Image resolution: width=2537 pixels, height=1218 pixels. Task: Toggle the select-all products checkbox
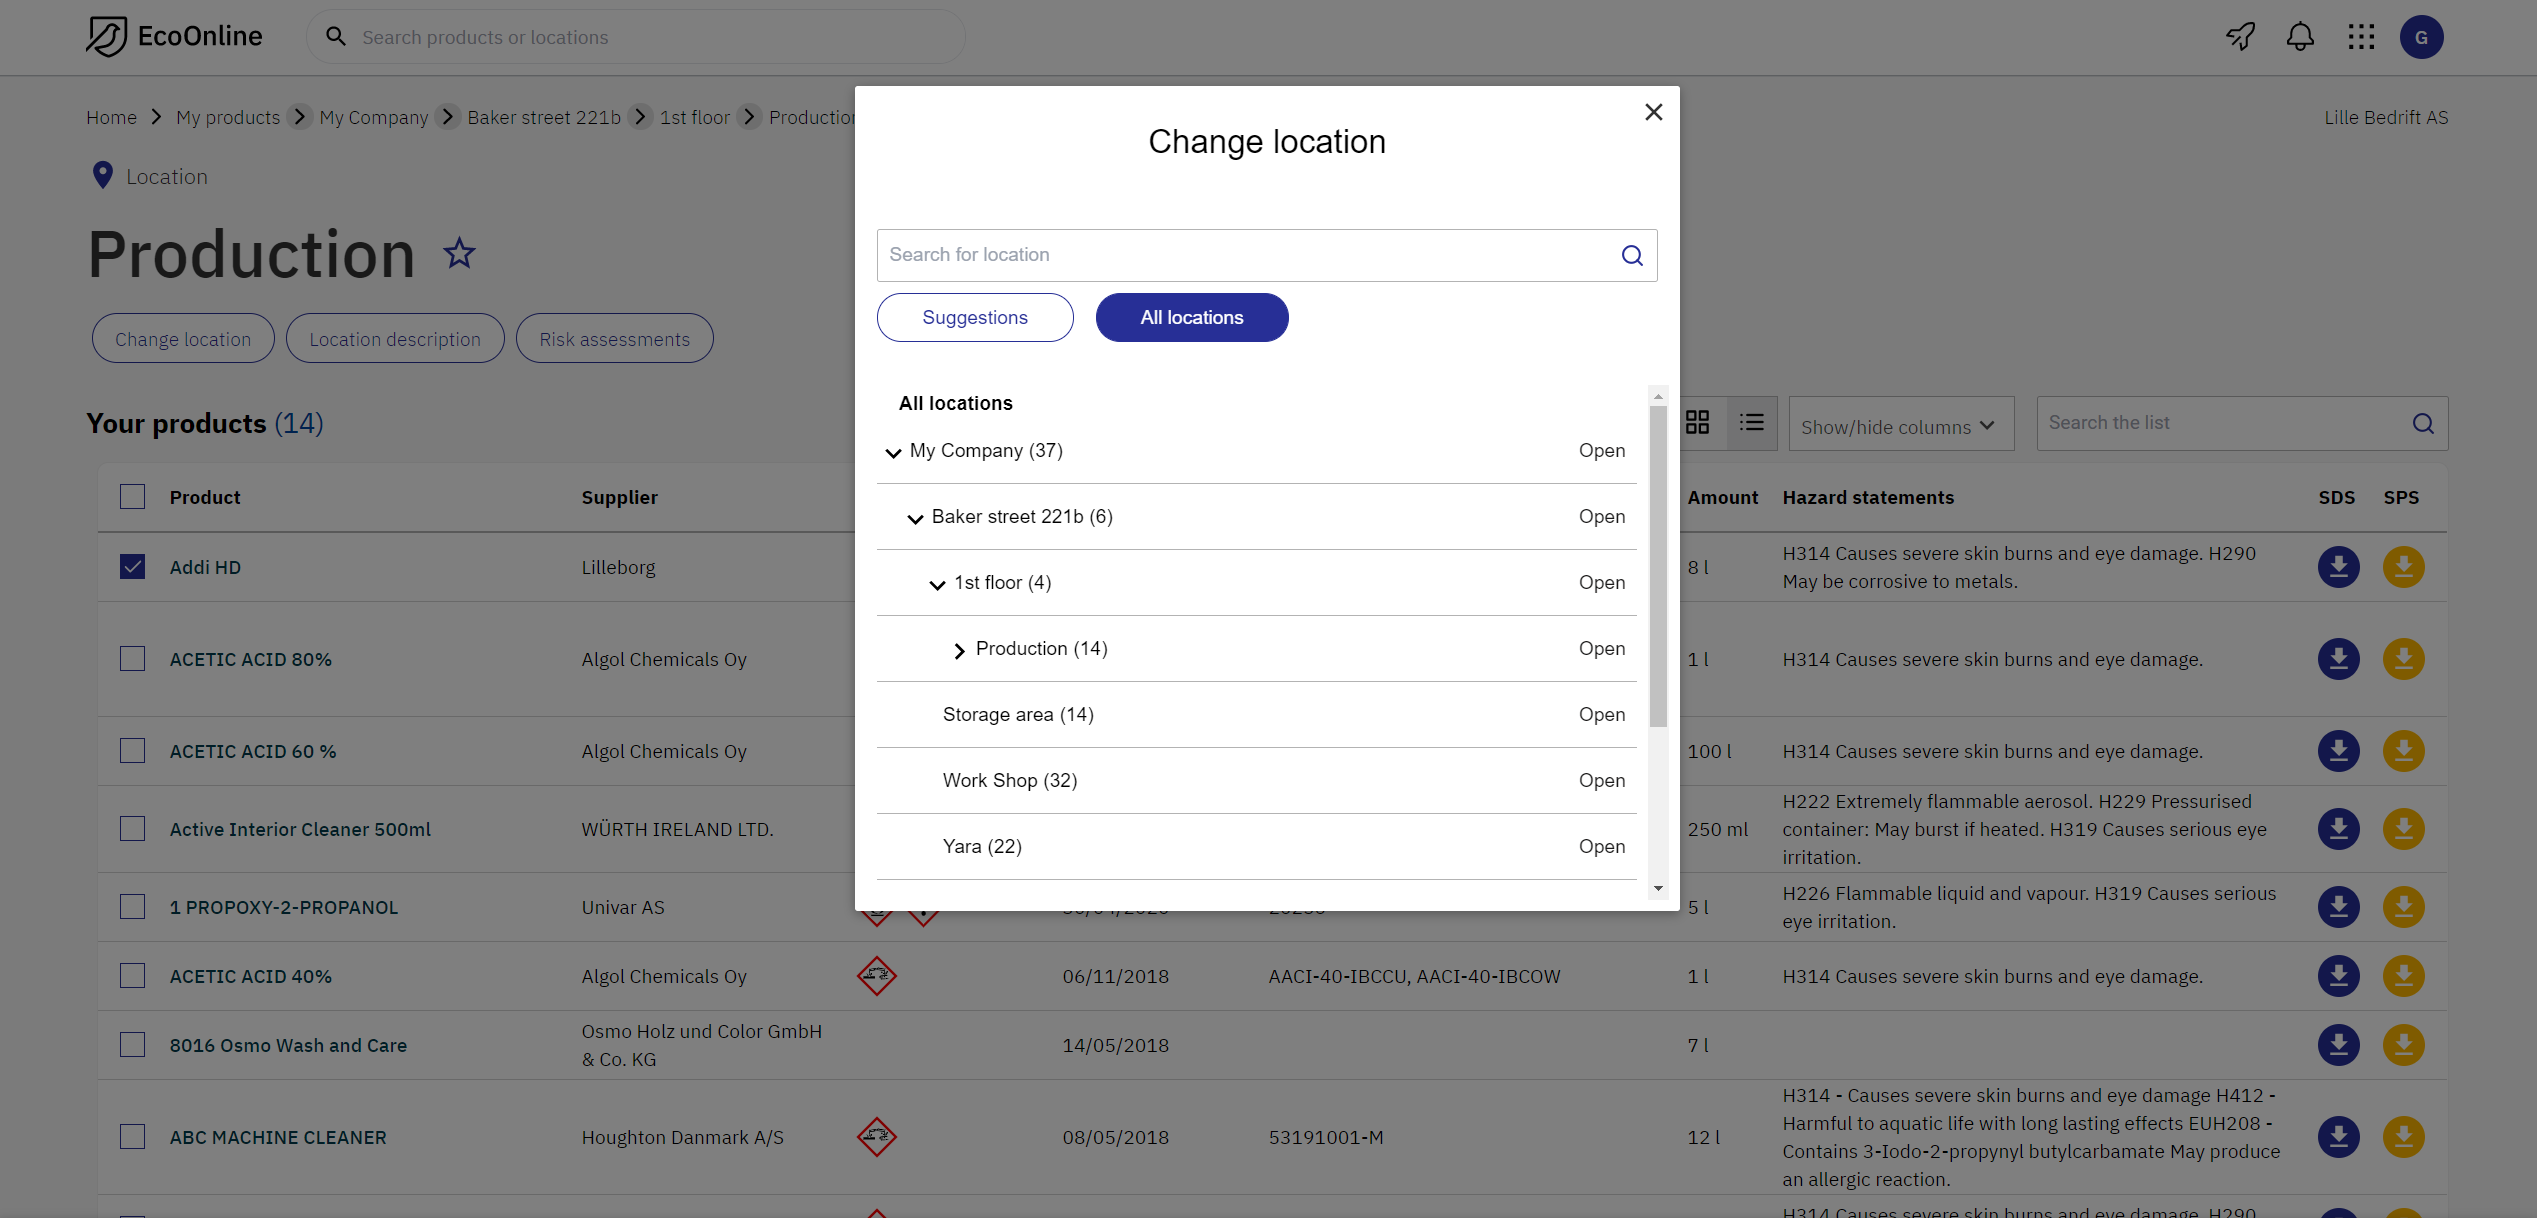pos(132,497)
